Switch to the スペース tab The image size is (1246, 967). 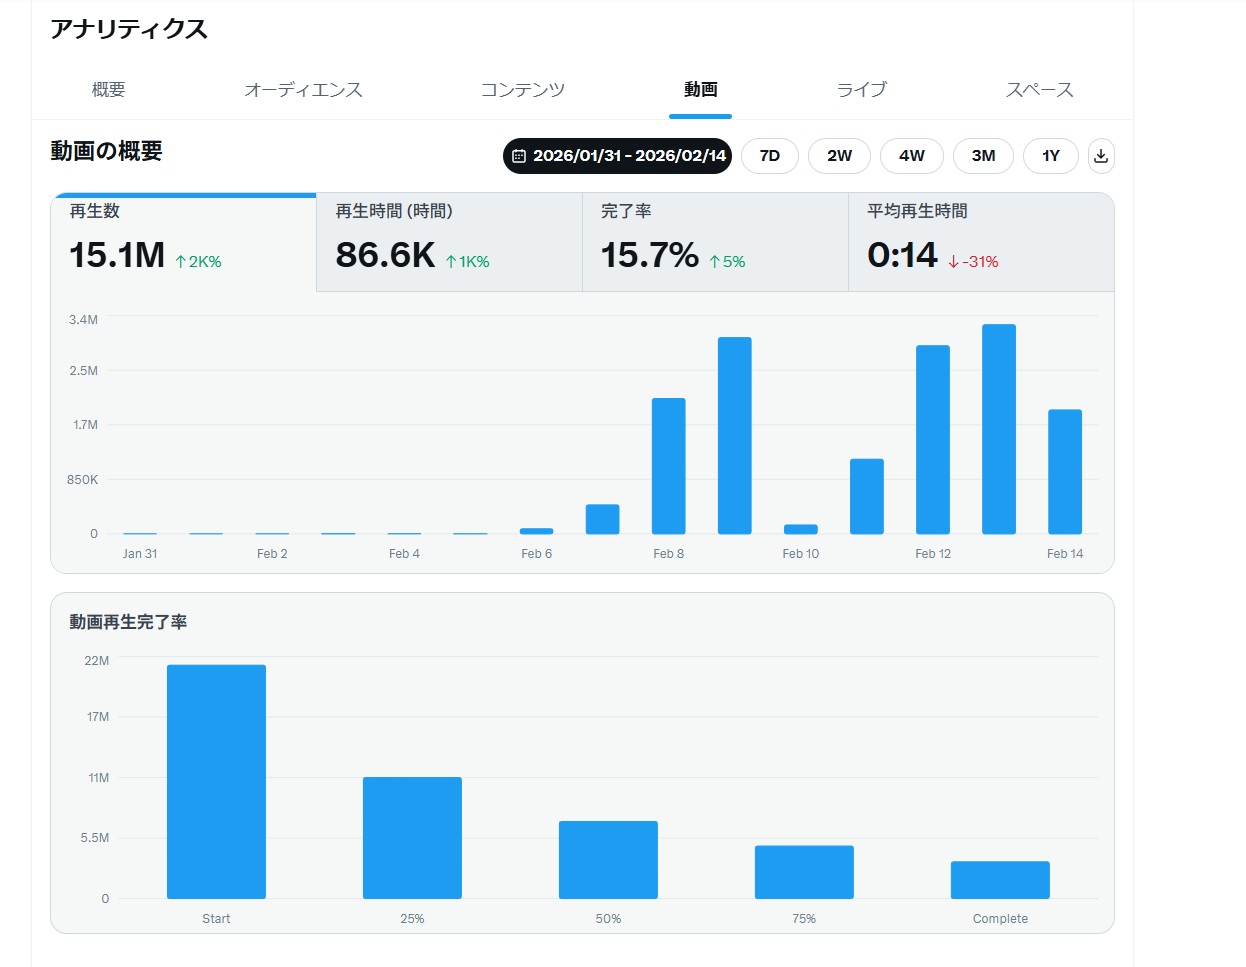1039,90
